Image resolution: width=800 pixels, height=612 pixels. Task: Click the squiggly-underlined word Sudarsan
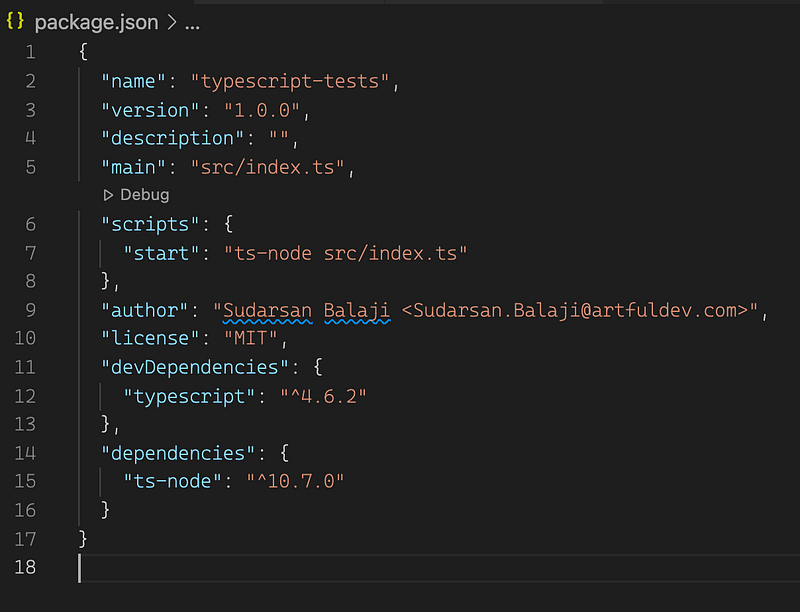tap(267, 311)
